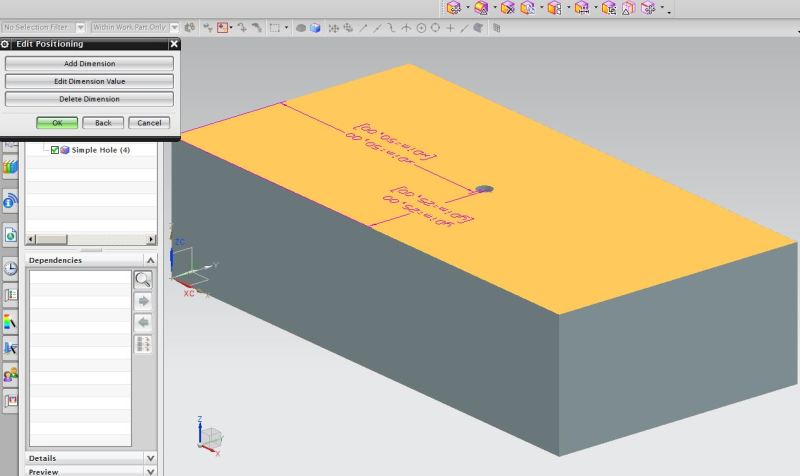800x476 pixels.
Task: Open dropdown beside linear dimension cube icon
Action: pos(595,7)
